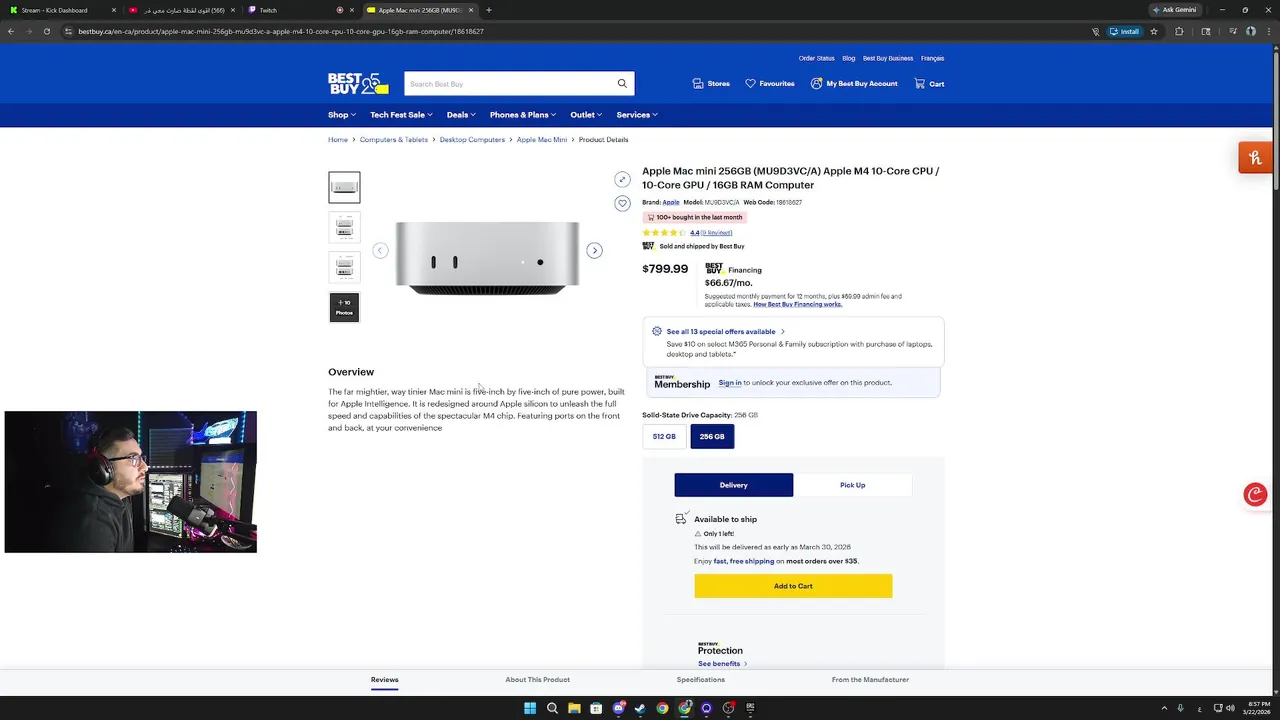Bookmark this page star icon
Screen dimensions: 1280x720
pyautogui.click(x=1154, y=31)
